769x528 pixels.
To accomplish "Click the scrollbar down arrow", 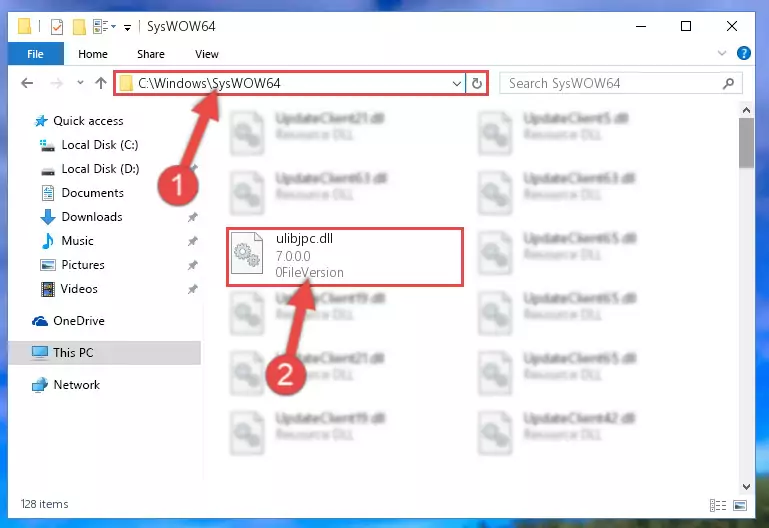I will [x=746, y=487].
